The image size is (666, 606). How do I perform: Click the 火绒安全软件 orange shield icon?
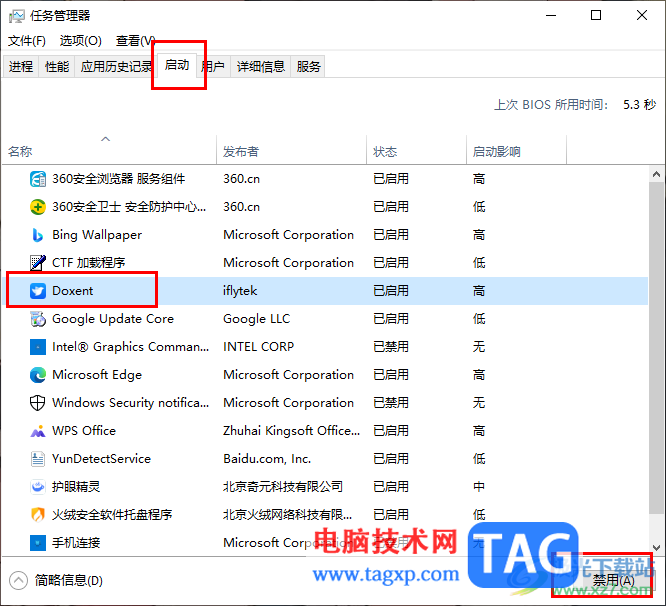pos(38,515)
